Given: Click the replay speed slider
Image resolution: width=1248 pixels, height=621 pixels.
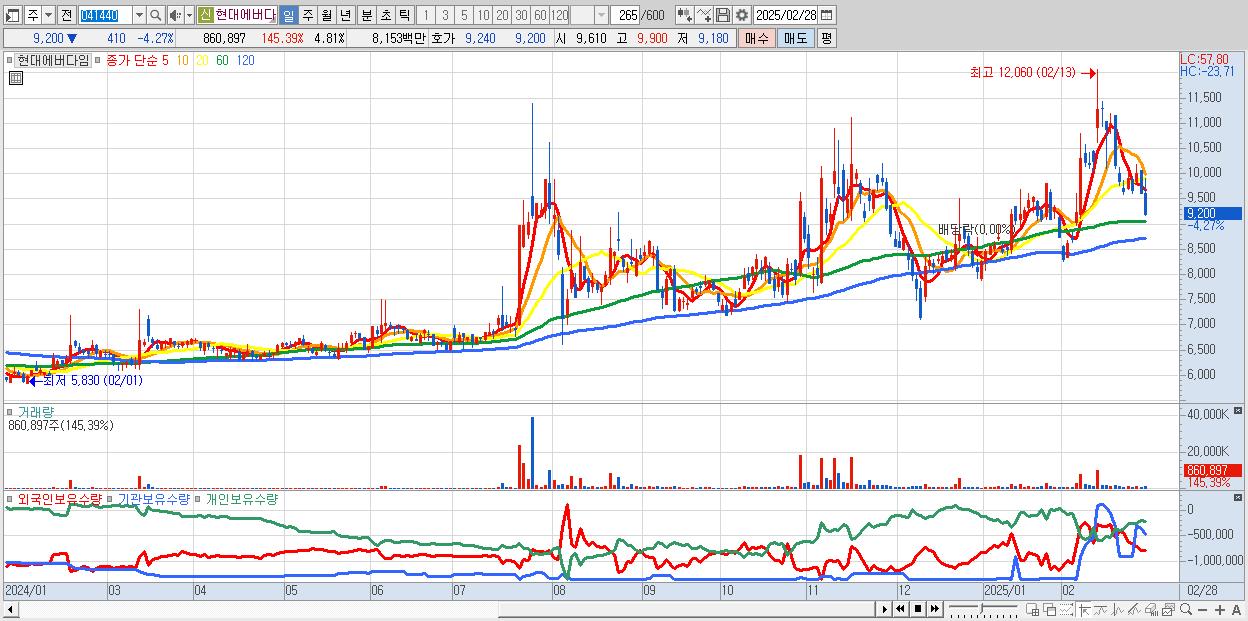Looking at the screenshot, I should [x=983, y=609].
